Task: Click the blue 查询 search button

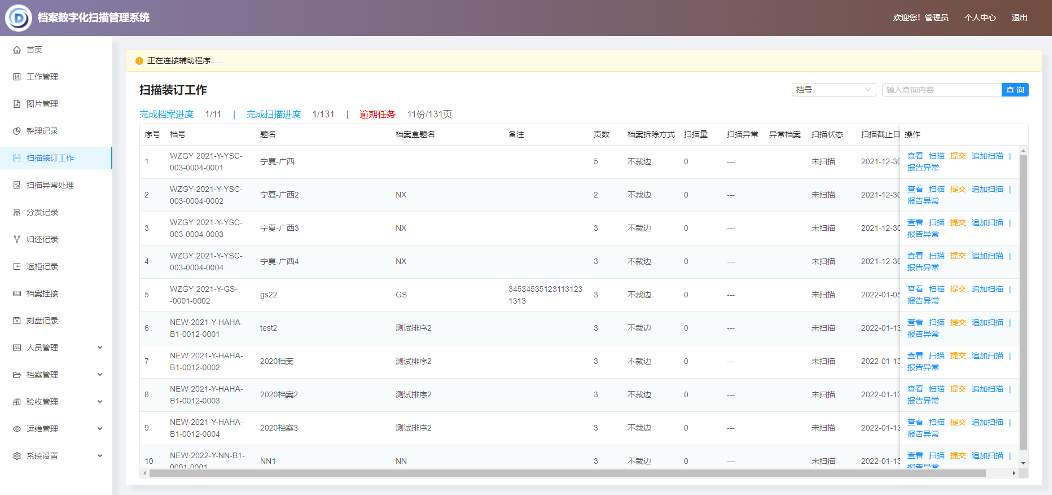Action: [1014, 90]
